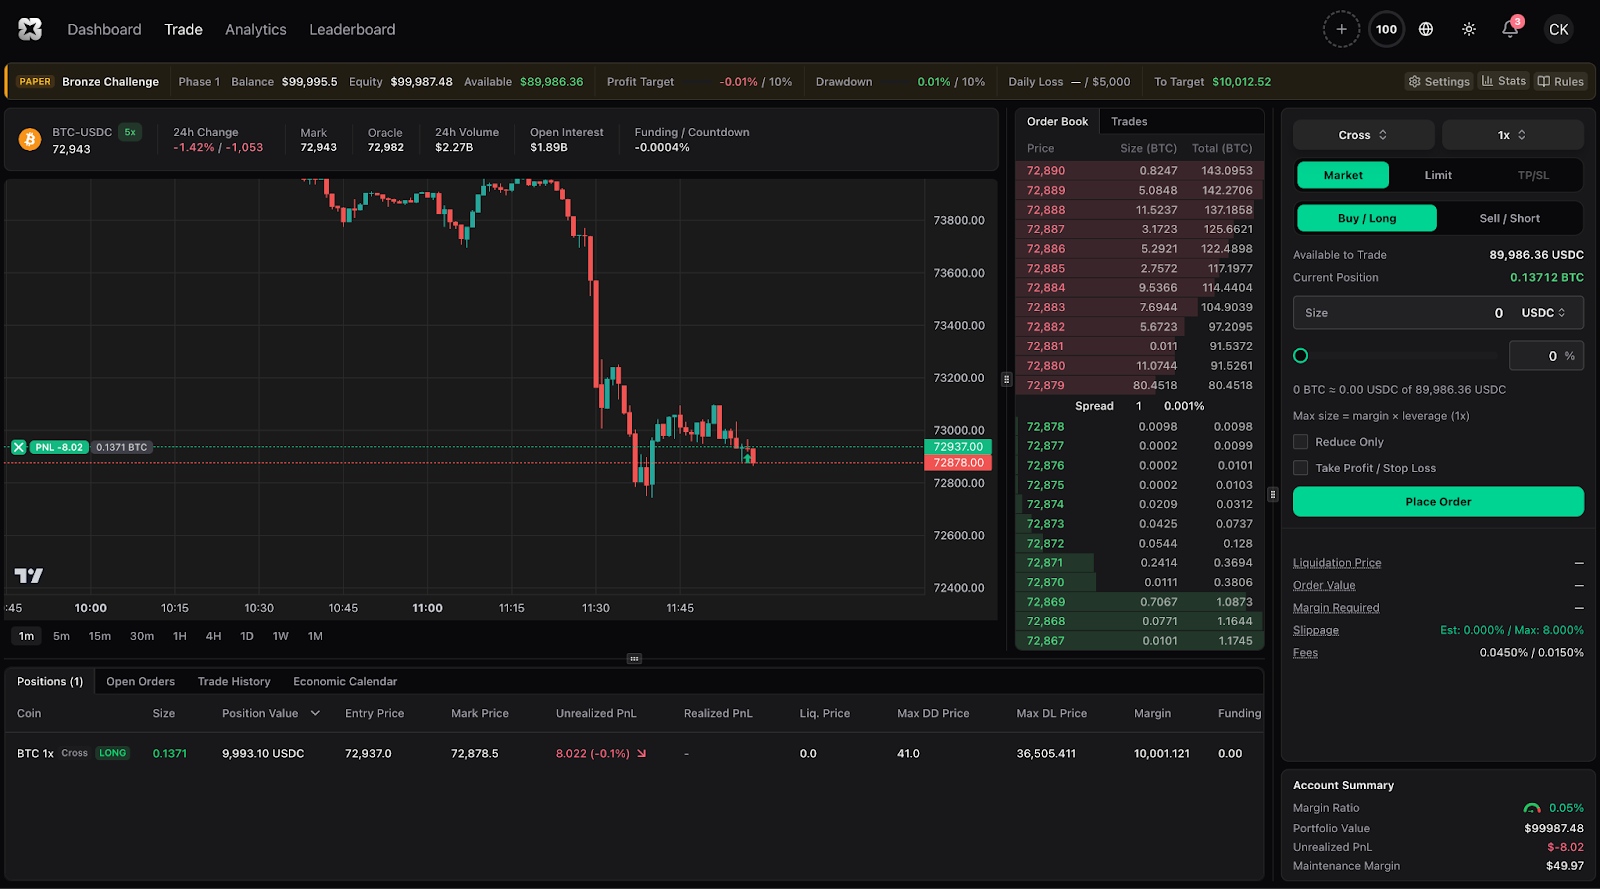This screenshot has width=1600, height=889.
Task: Click the app logo in top-left
Action: pos(30,29)
